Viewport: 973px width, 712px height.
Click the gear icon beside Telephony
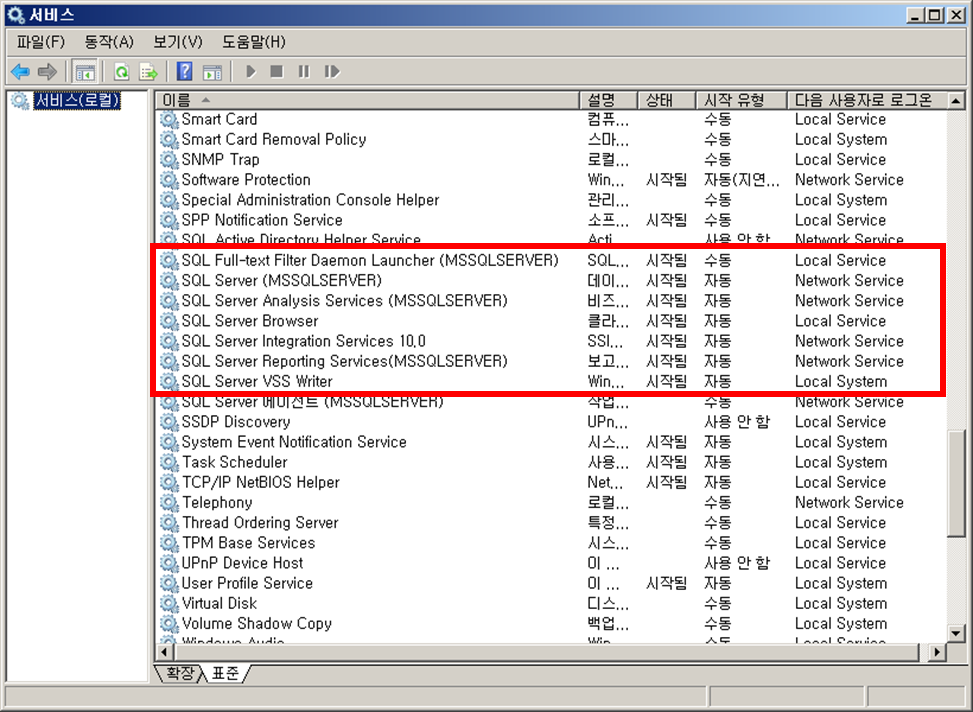(x=169, y=503)
